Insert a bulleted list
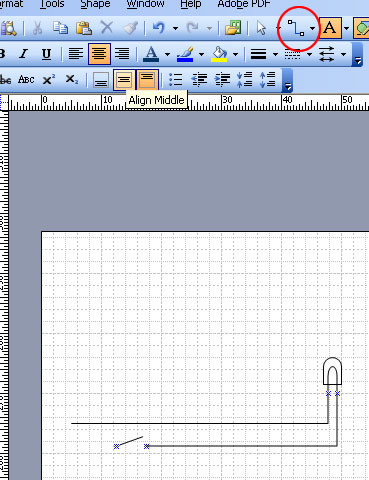 pos(176,80)
